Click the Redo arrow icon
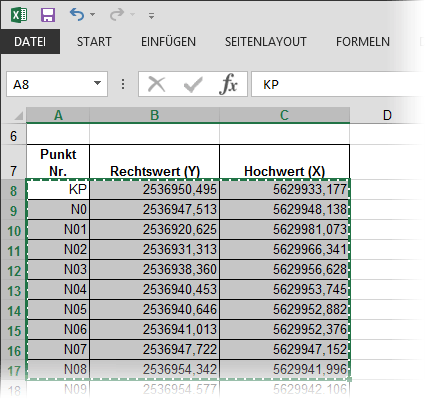Screen dimensions: 425x399 point(116,14)
